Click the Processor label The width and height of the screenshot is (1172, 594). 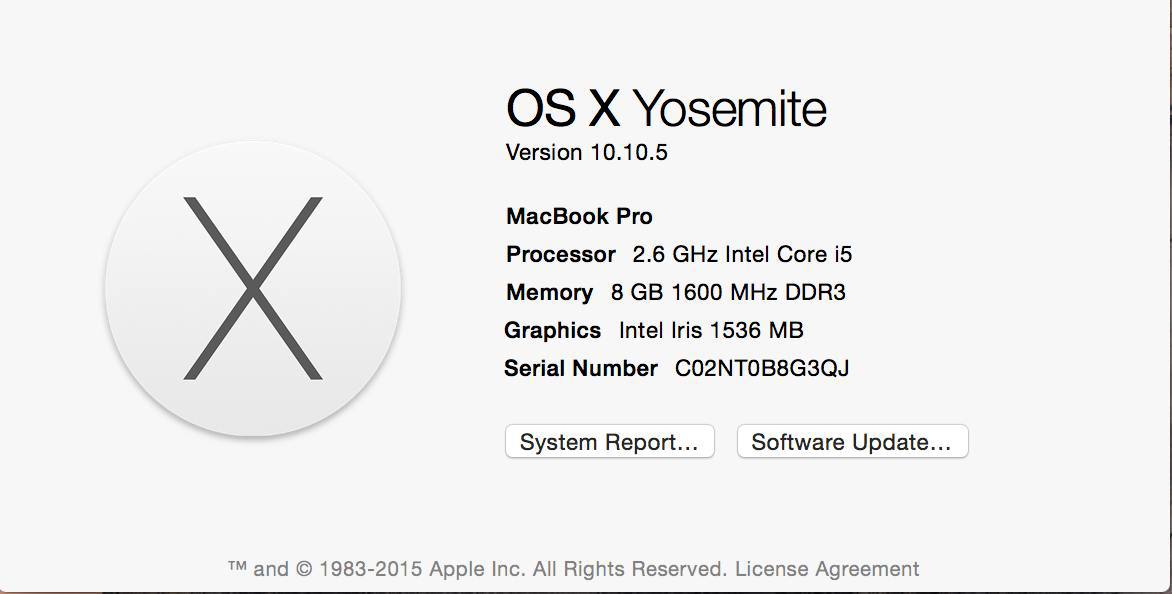coord(561,255)
